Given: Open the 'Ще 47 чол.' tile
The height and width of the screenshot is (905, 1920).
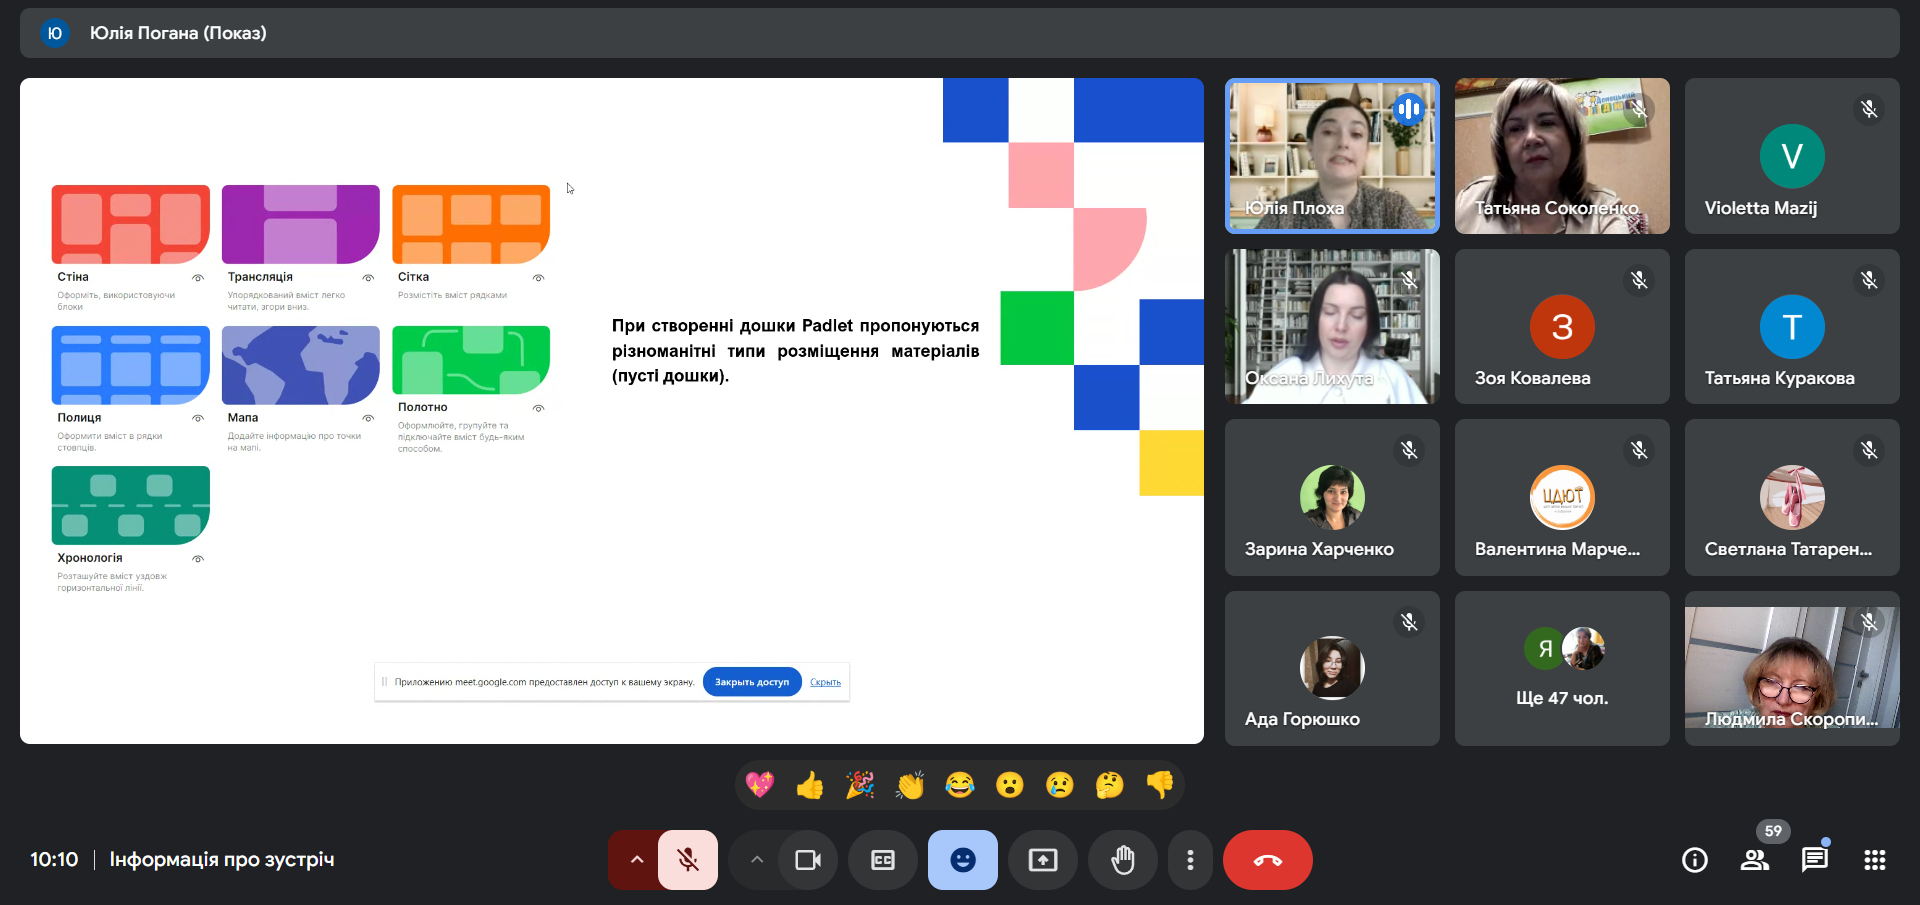Looking at the screenshot, I should pos(1562,668).
